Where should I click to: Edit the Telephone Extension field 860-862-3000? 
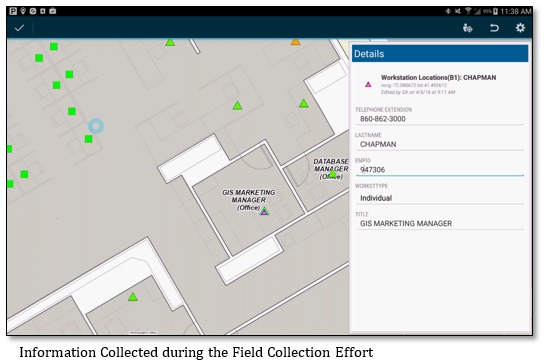point(440,119)
